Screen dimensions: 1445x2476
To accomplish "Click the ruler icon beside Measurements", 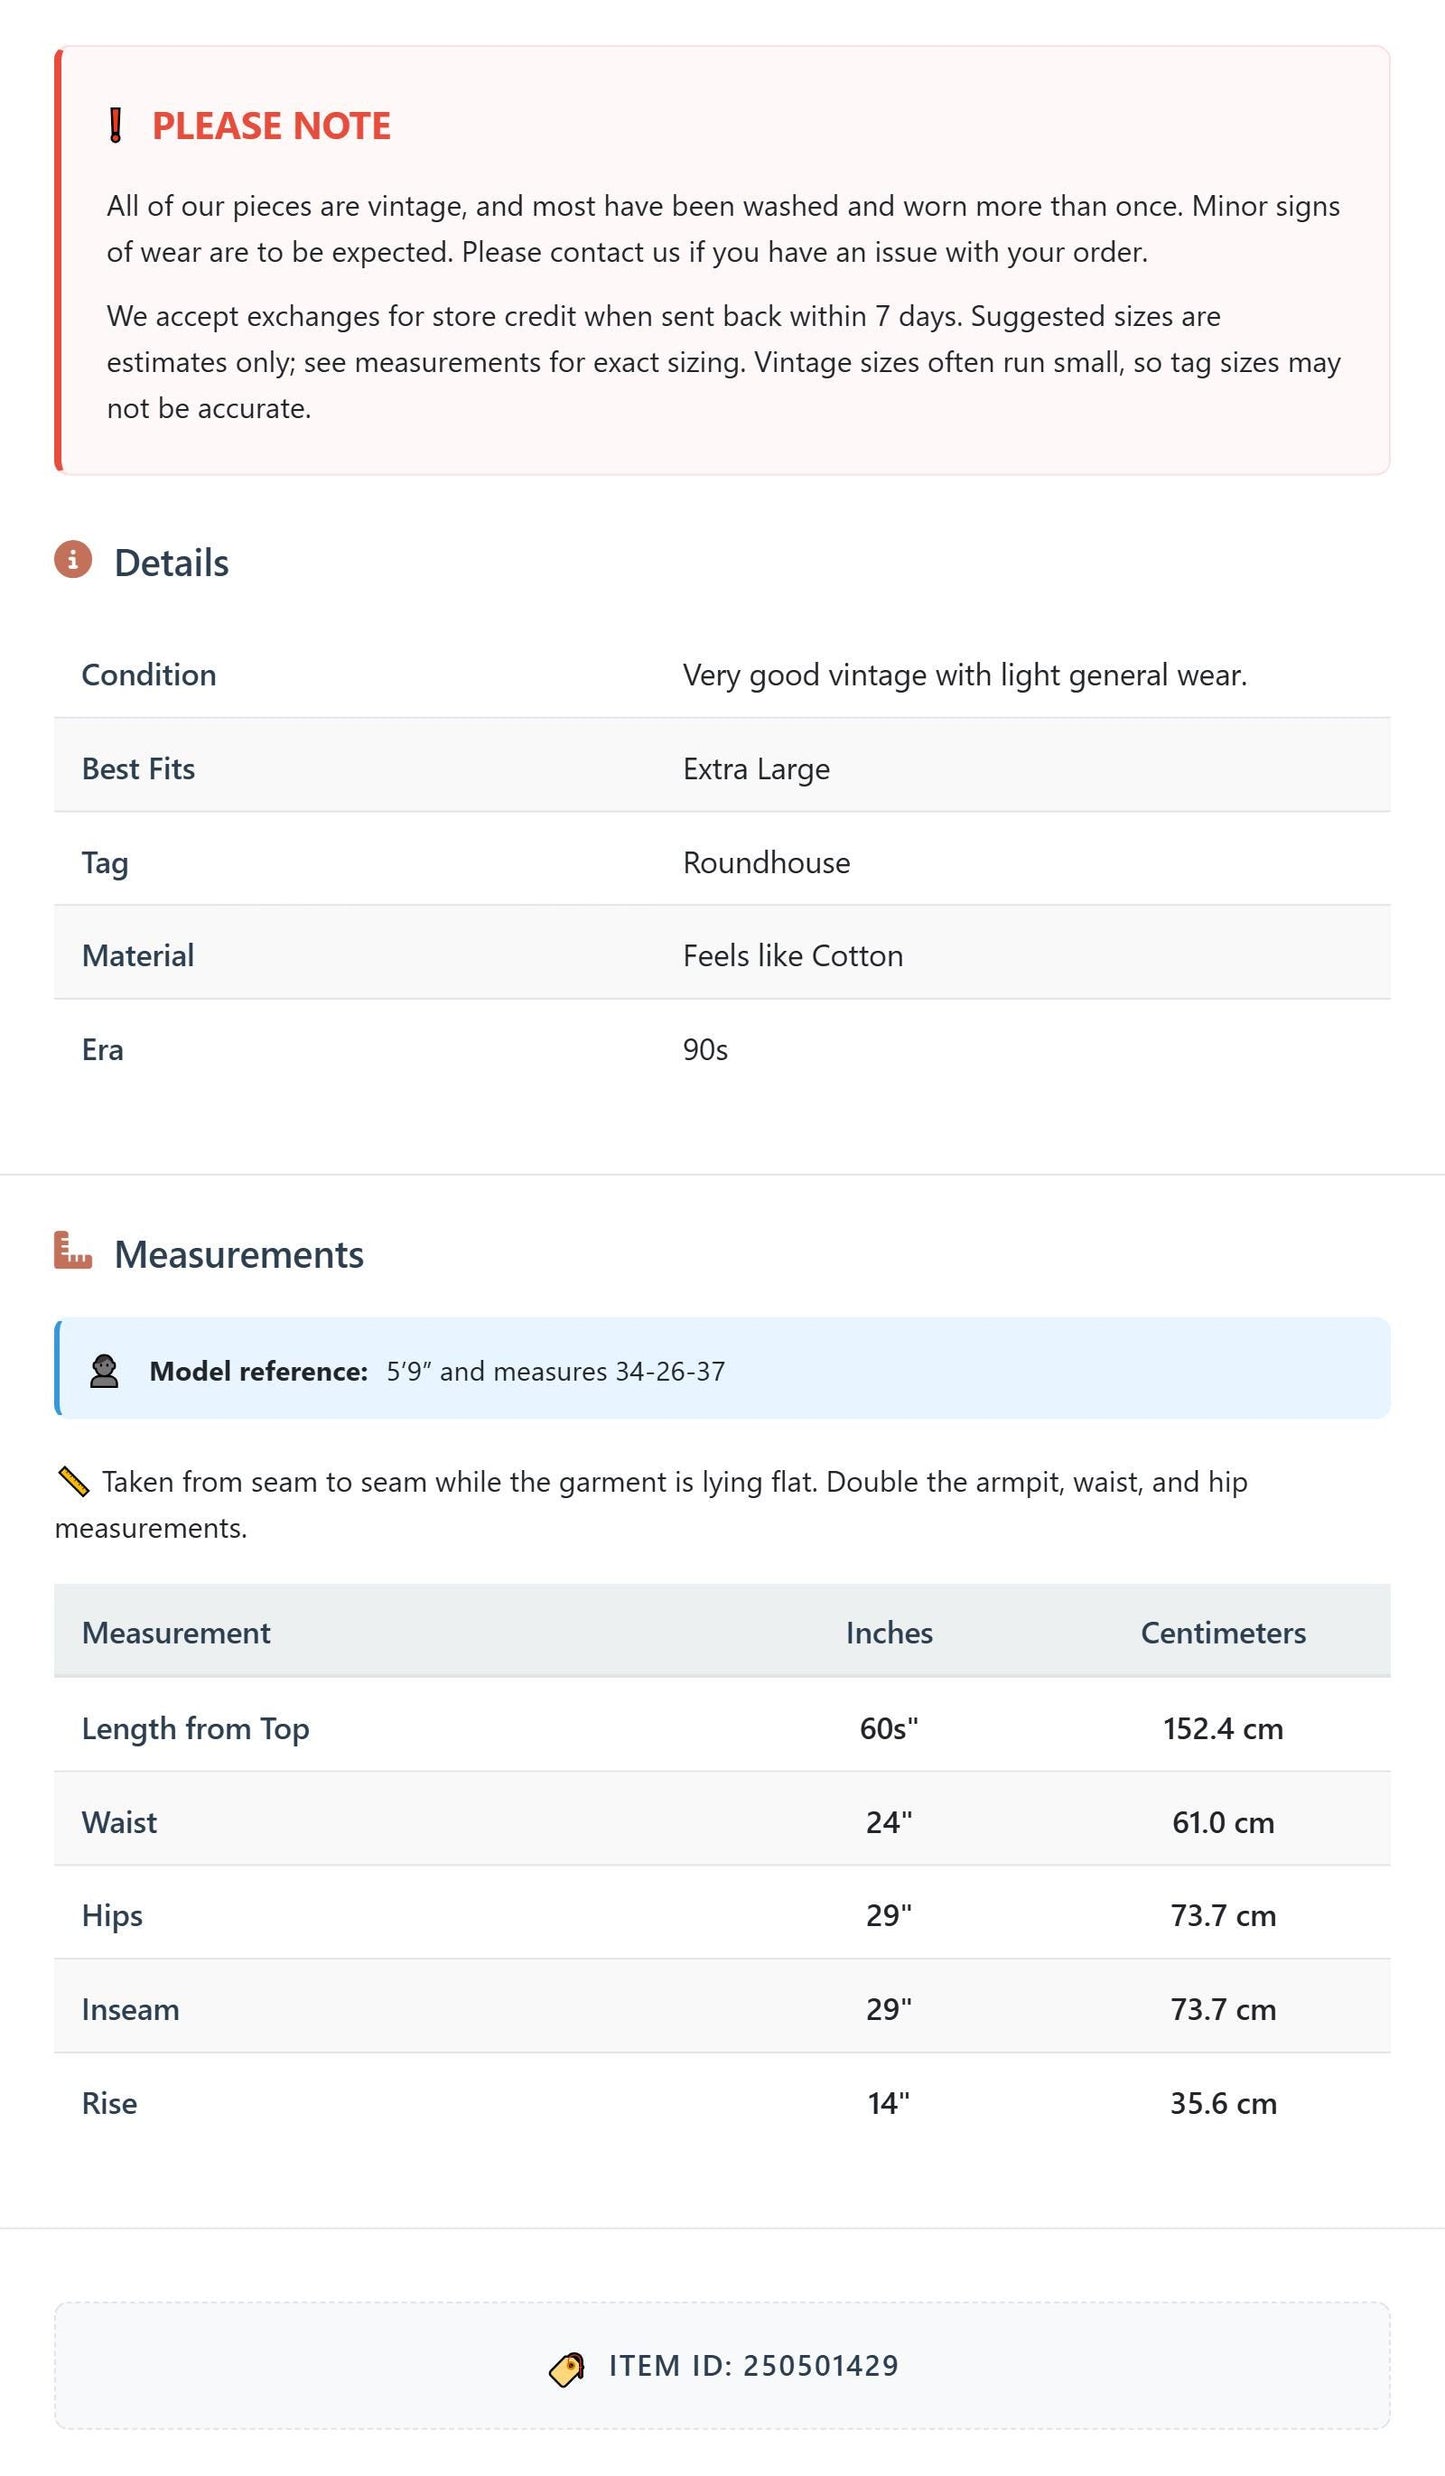I will point(73,1250).
